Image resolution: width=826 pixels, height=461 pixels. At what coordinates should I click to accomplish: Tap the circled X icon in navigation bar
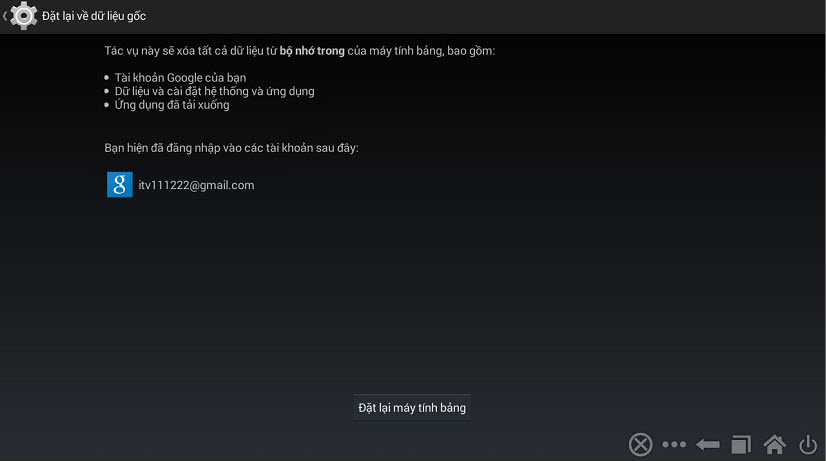click(640, 444)
